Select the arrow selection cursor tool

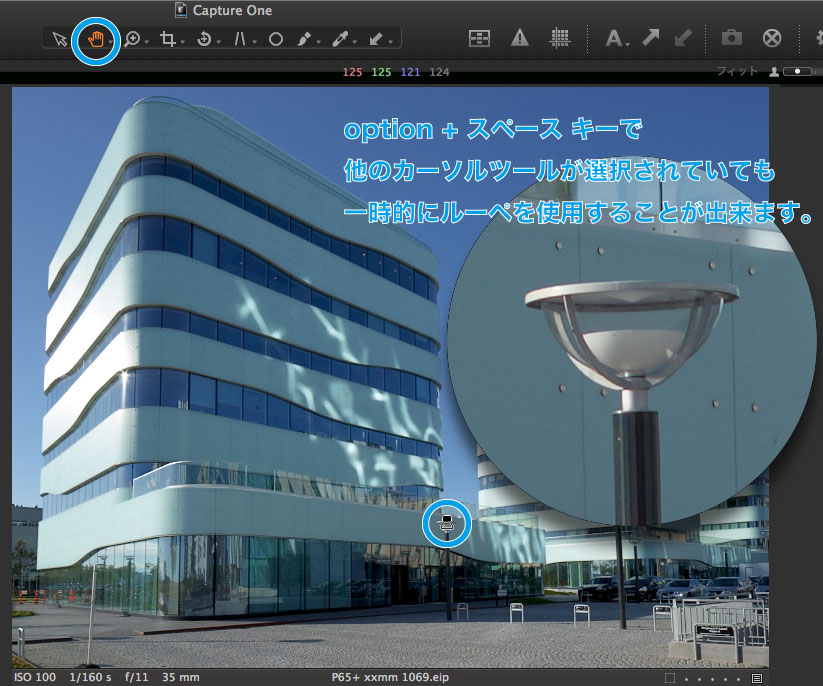pos(58,38)
